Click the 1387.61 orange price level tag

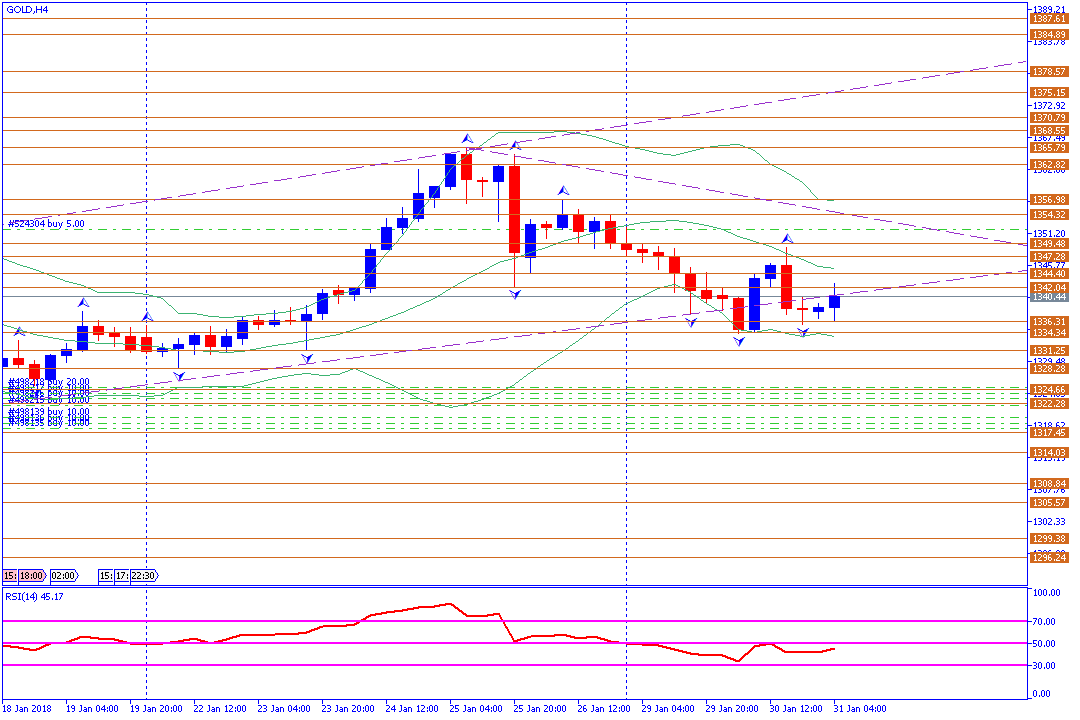pos(1049,19)
